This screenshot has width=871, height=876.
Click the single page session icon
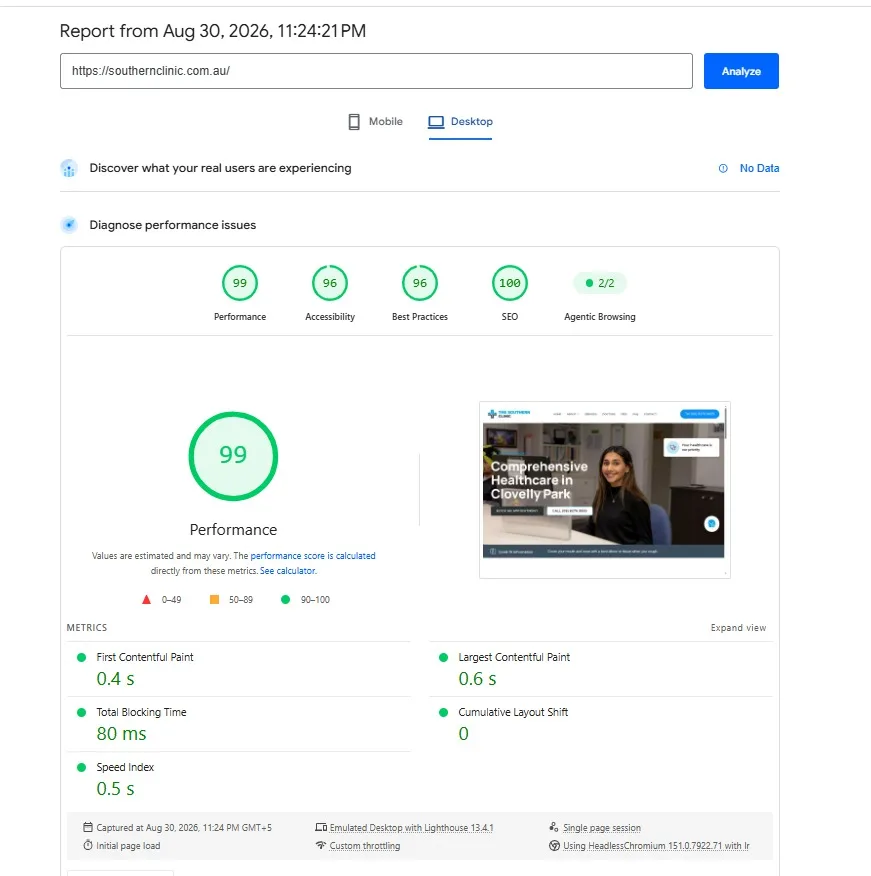pos(554,827)
